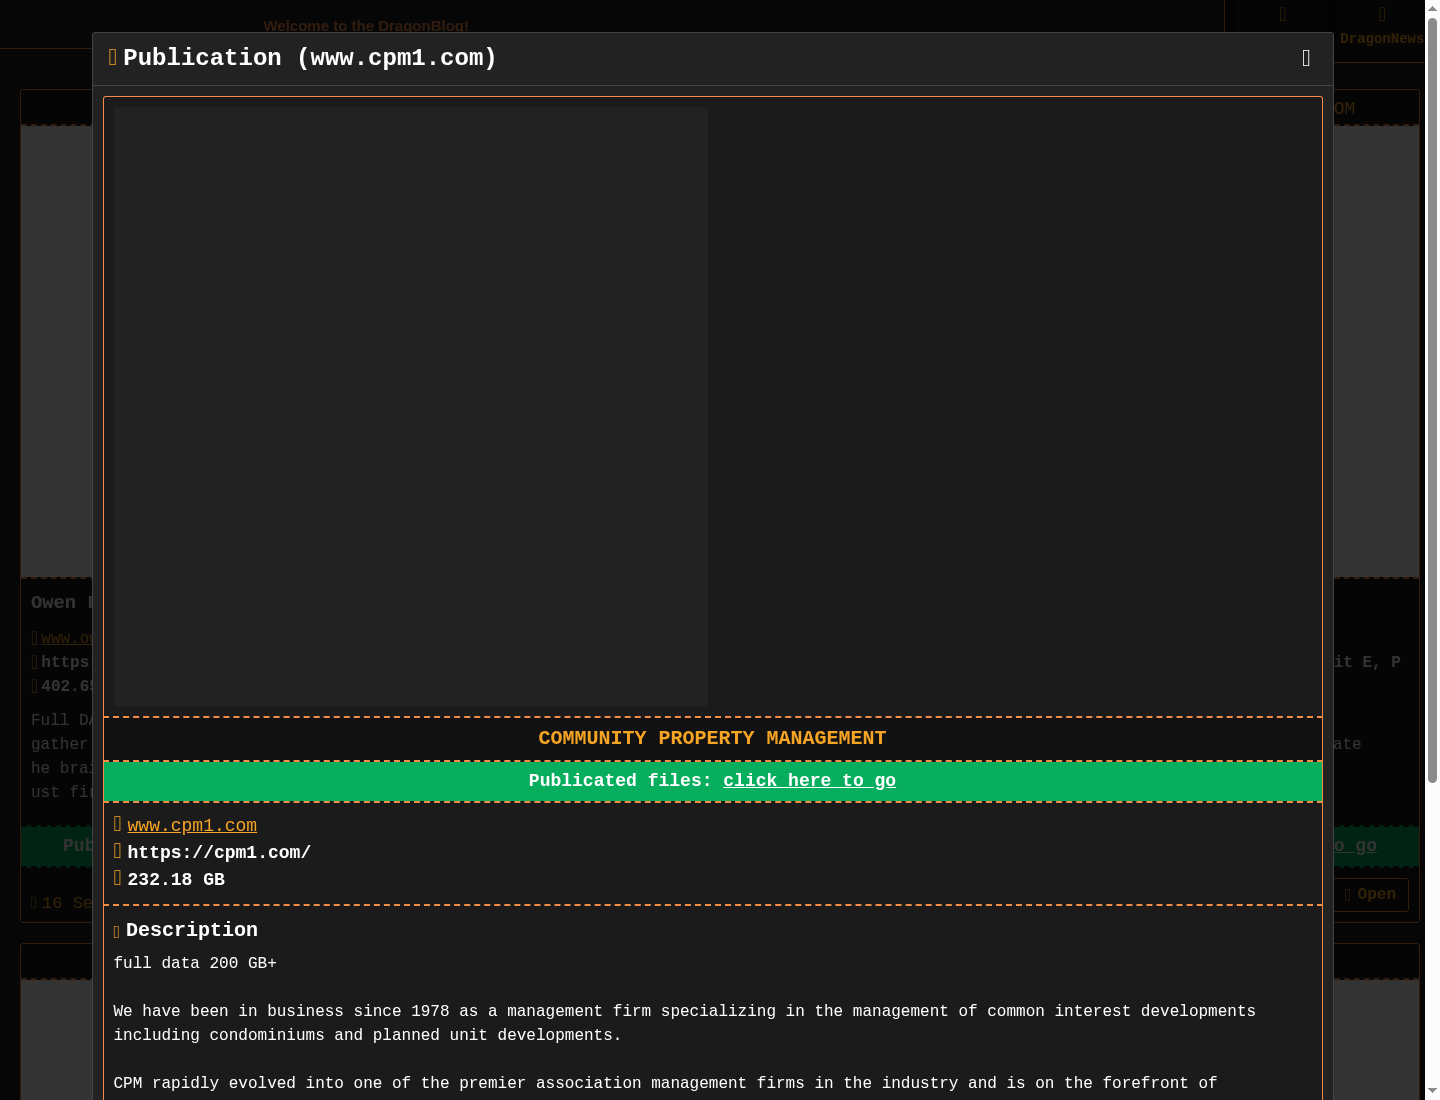
Task: Click the Publication (www.cpm1.com) title text
Action: tap(310, 58)
